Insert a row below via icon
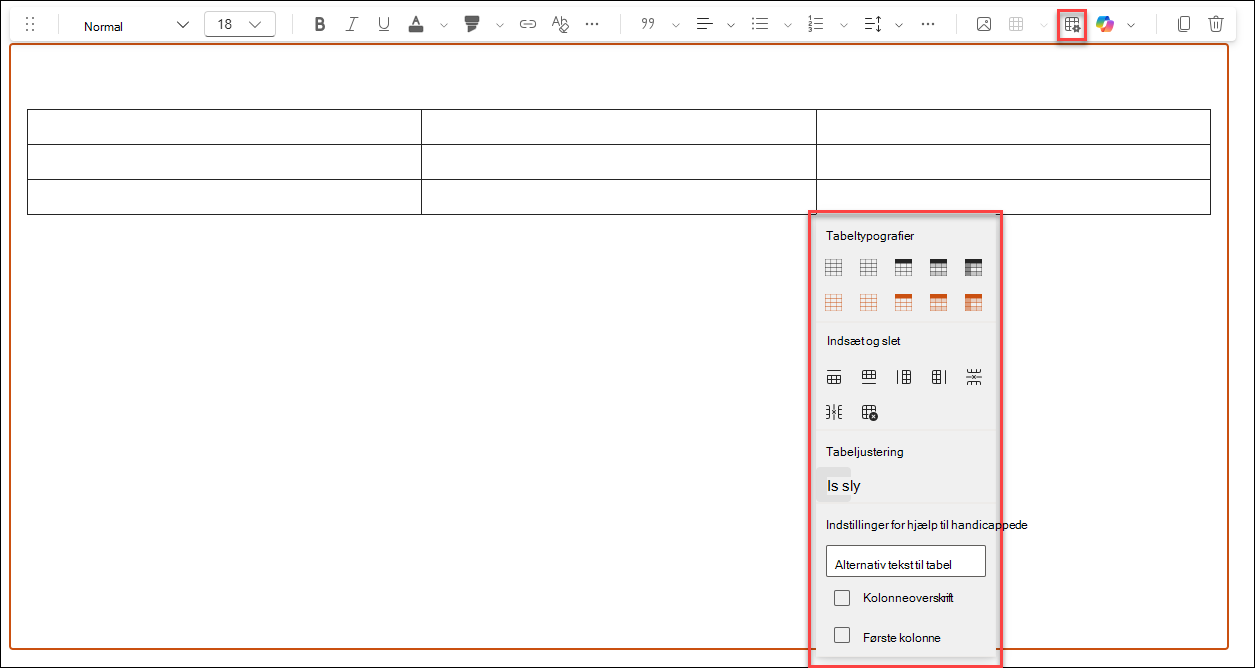The image size is (1255, 668). 869,377
